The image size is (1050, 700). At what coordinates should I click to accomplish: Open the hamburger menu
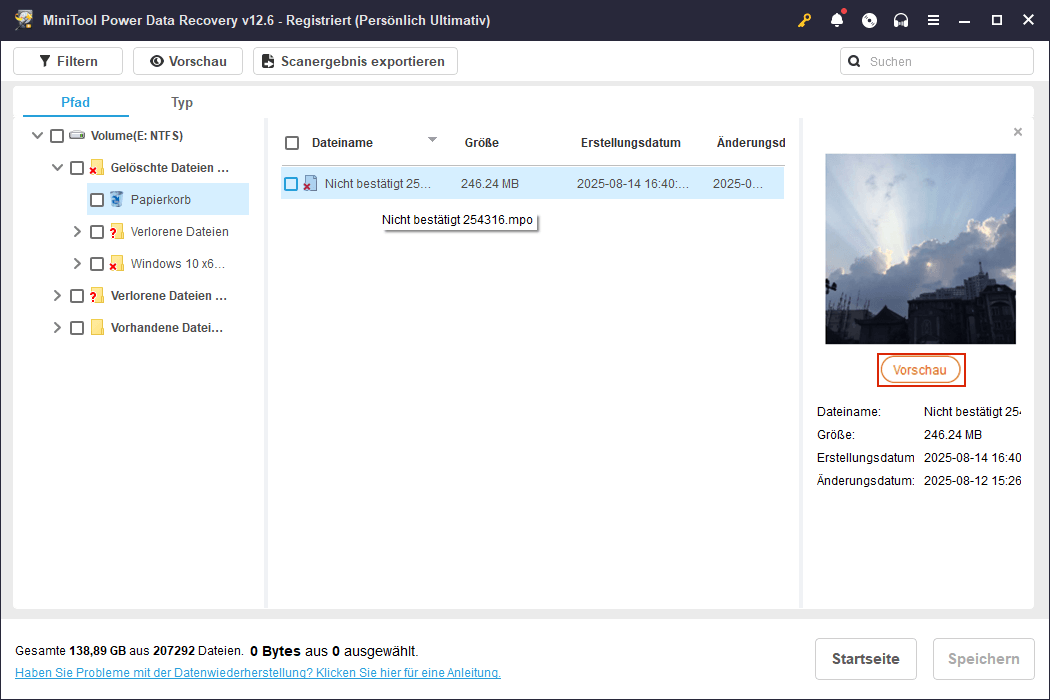click(x=933, y=20)
